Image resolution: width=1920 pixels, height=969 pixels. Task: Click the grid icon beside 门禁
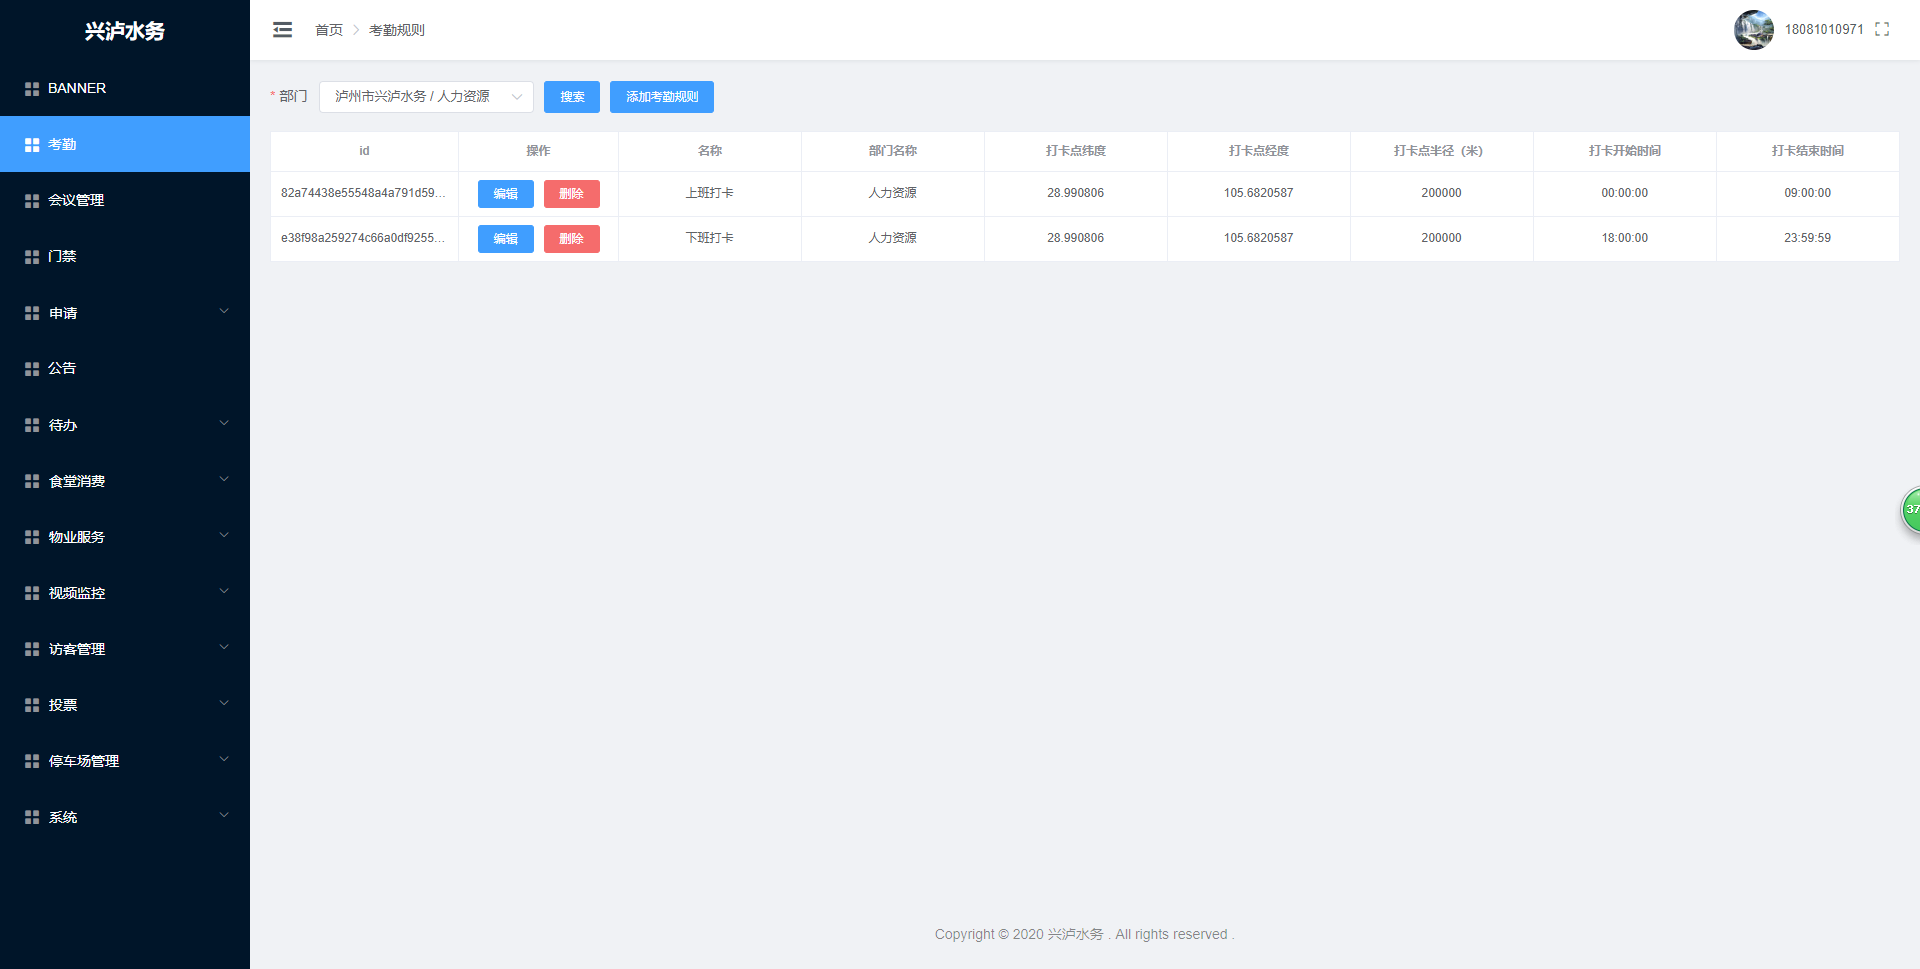click(x=32, y=257)
